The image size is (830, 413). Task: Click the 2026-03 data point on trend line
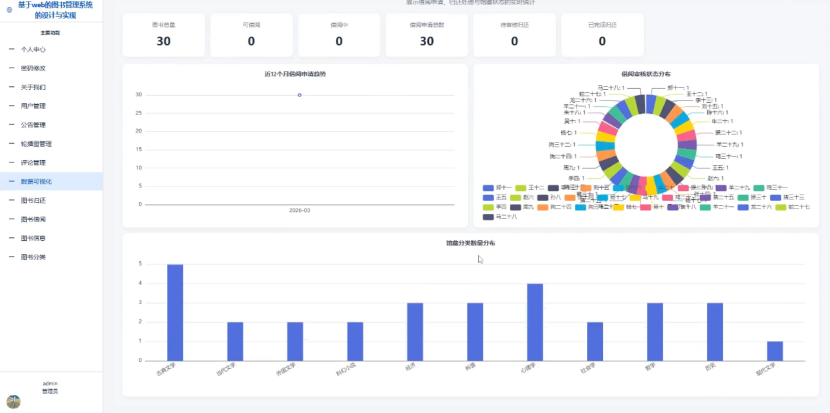[x=300, y=95]
